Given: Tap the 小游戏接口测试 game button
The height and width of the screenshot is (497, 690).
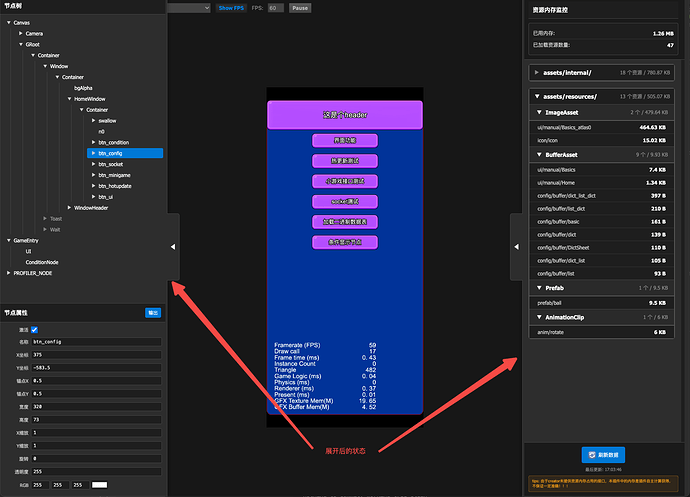Looking at the screenshot, I should pos(345,181).
